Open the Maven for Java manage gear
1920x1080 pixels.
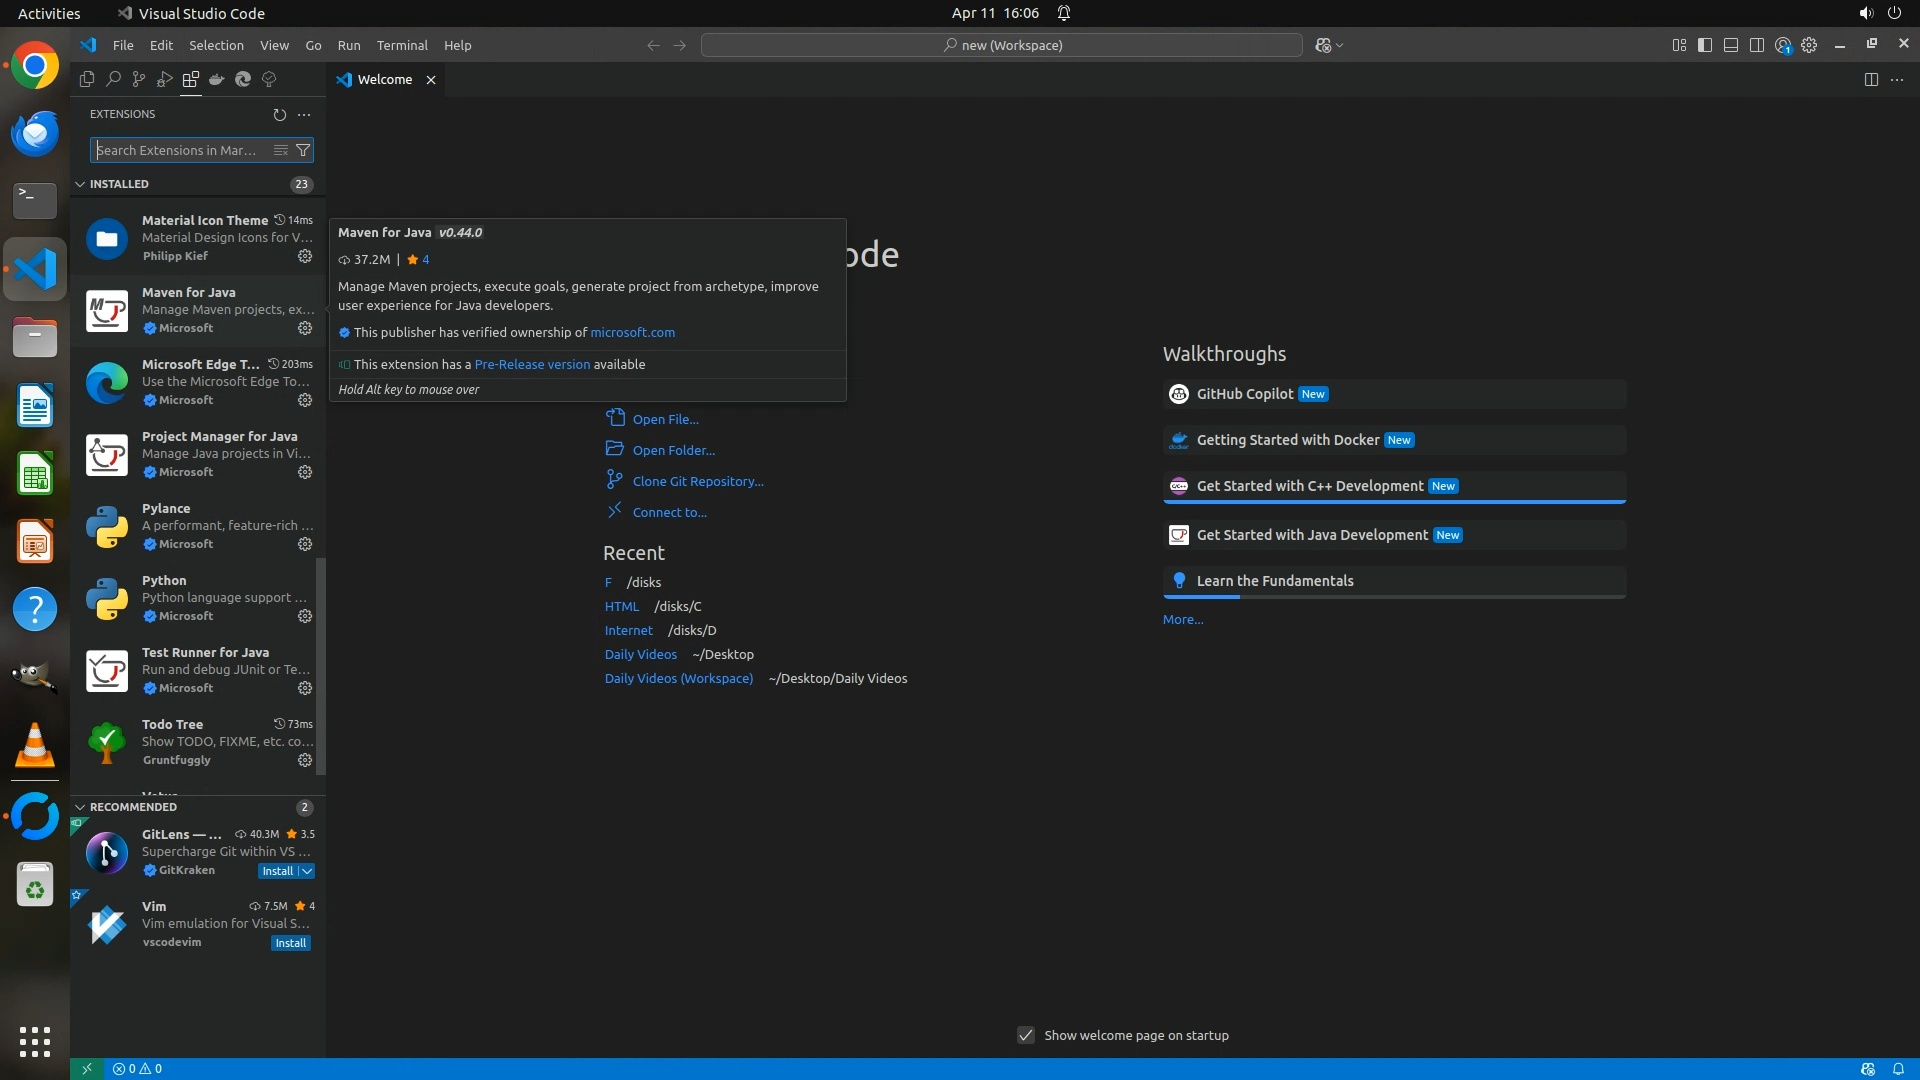tap(305, 328)
